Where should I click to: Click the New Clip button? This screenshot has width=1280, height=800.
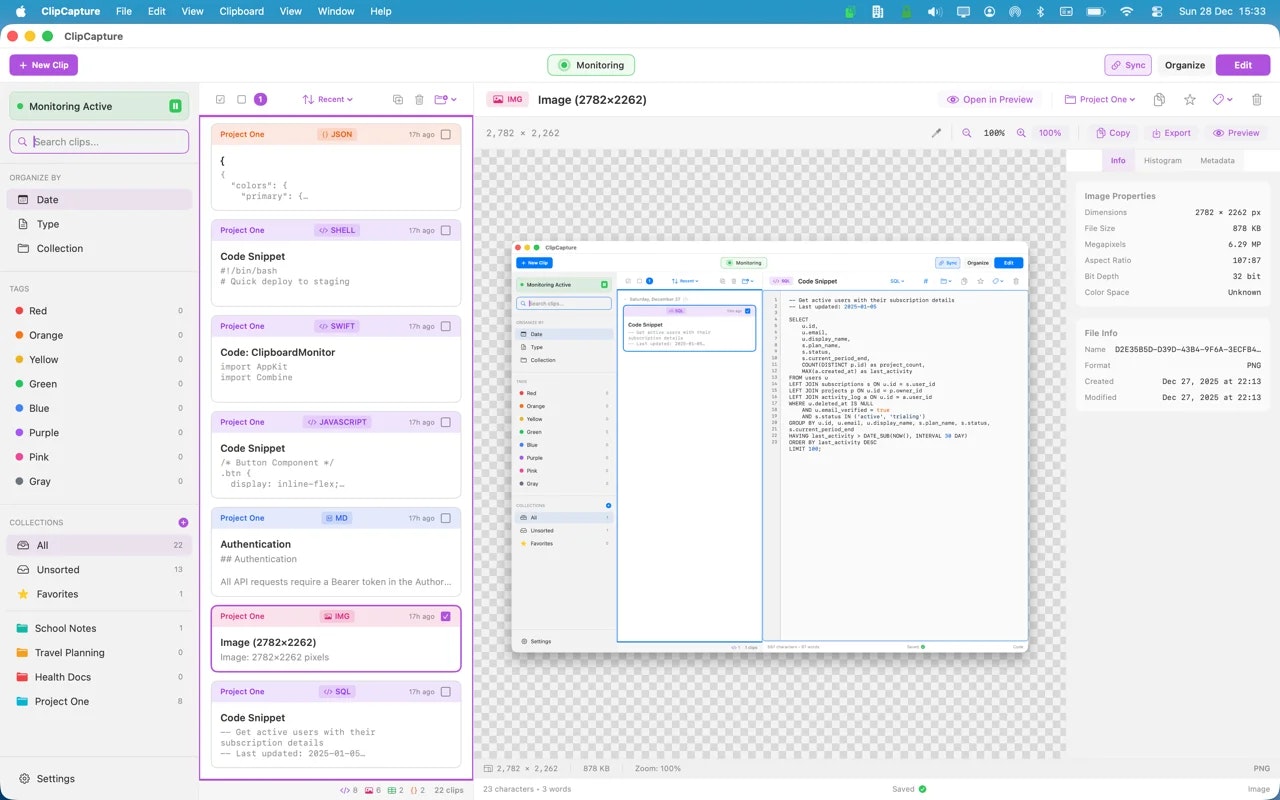click(x=43, y=65)
